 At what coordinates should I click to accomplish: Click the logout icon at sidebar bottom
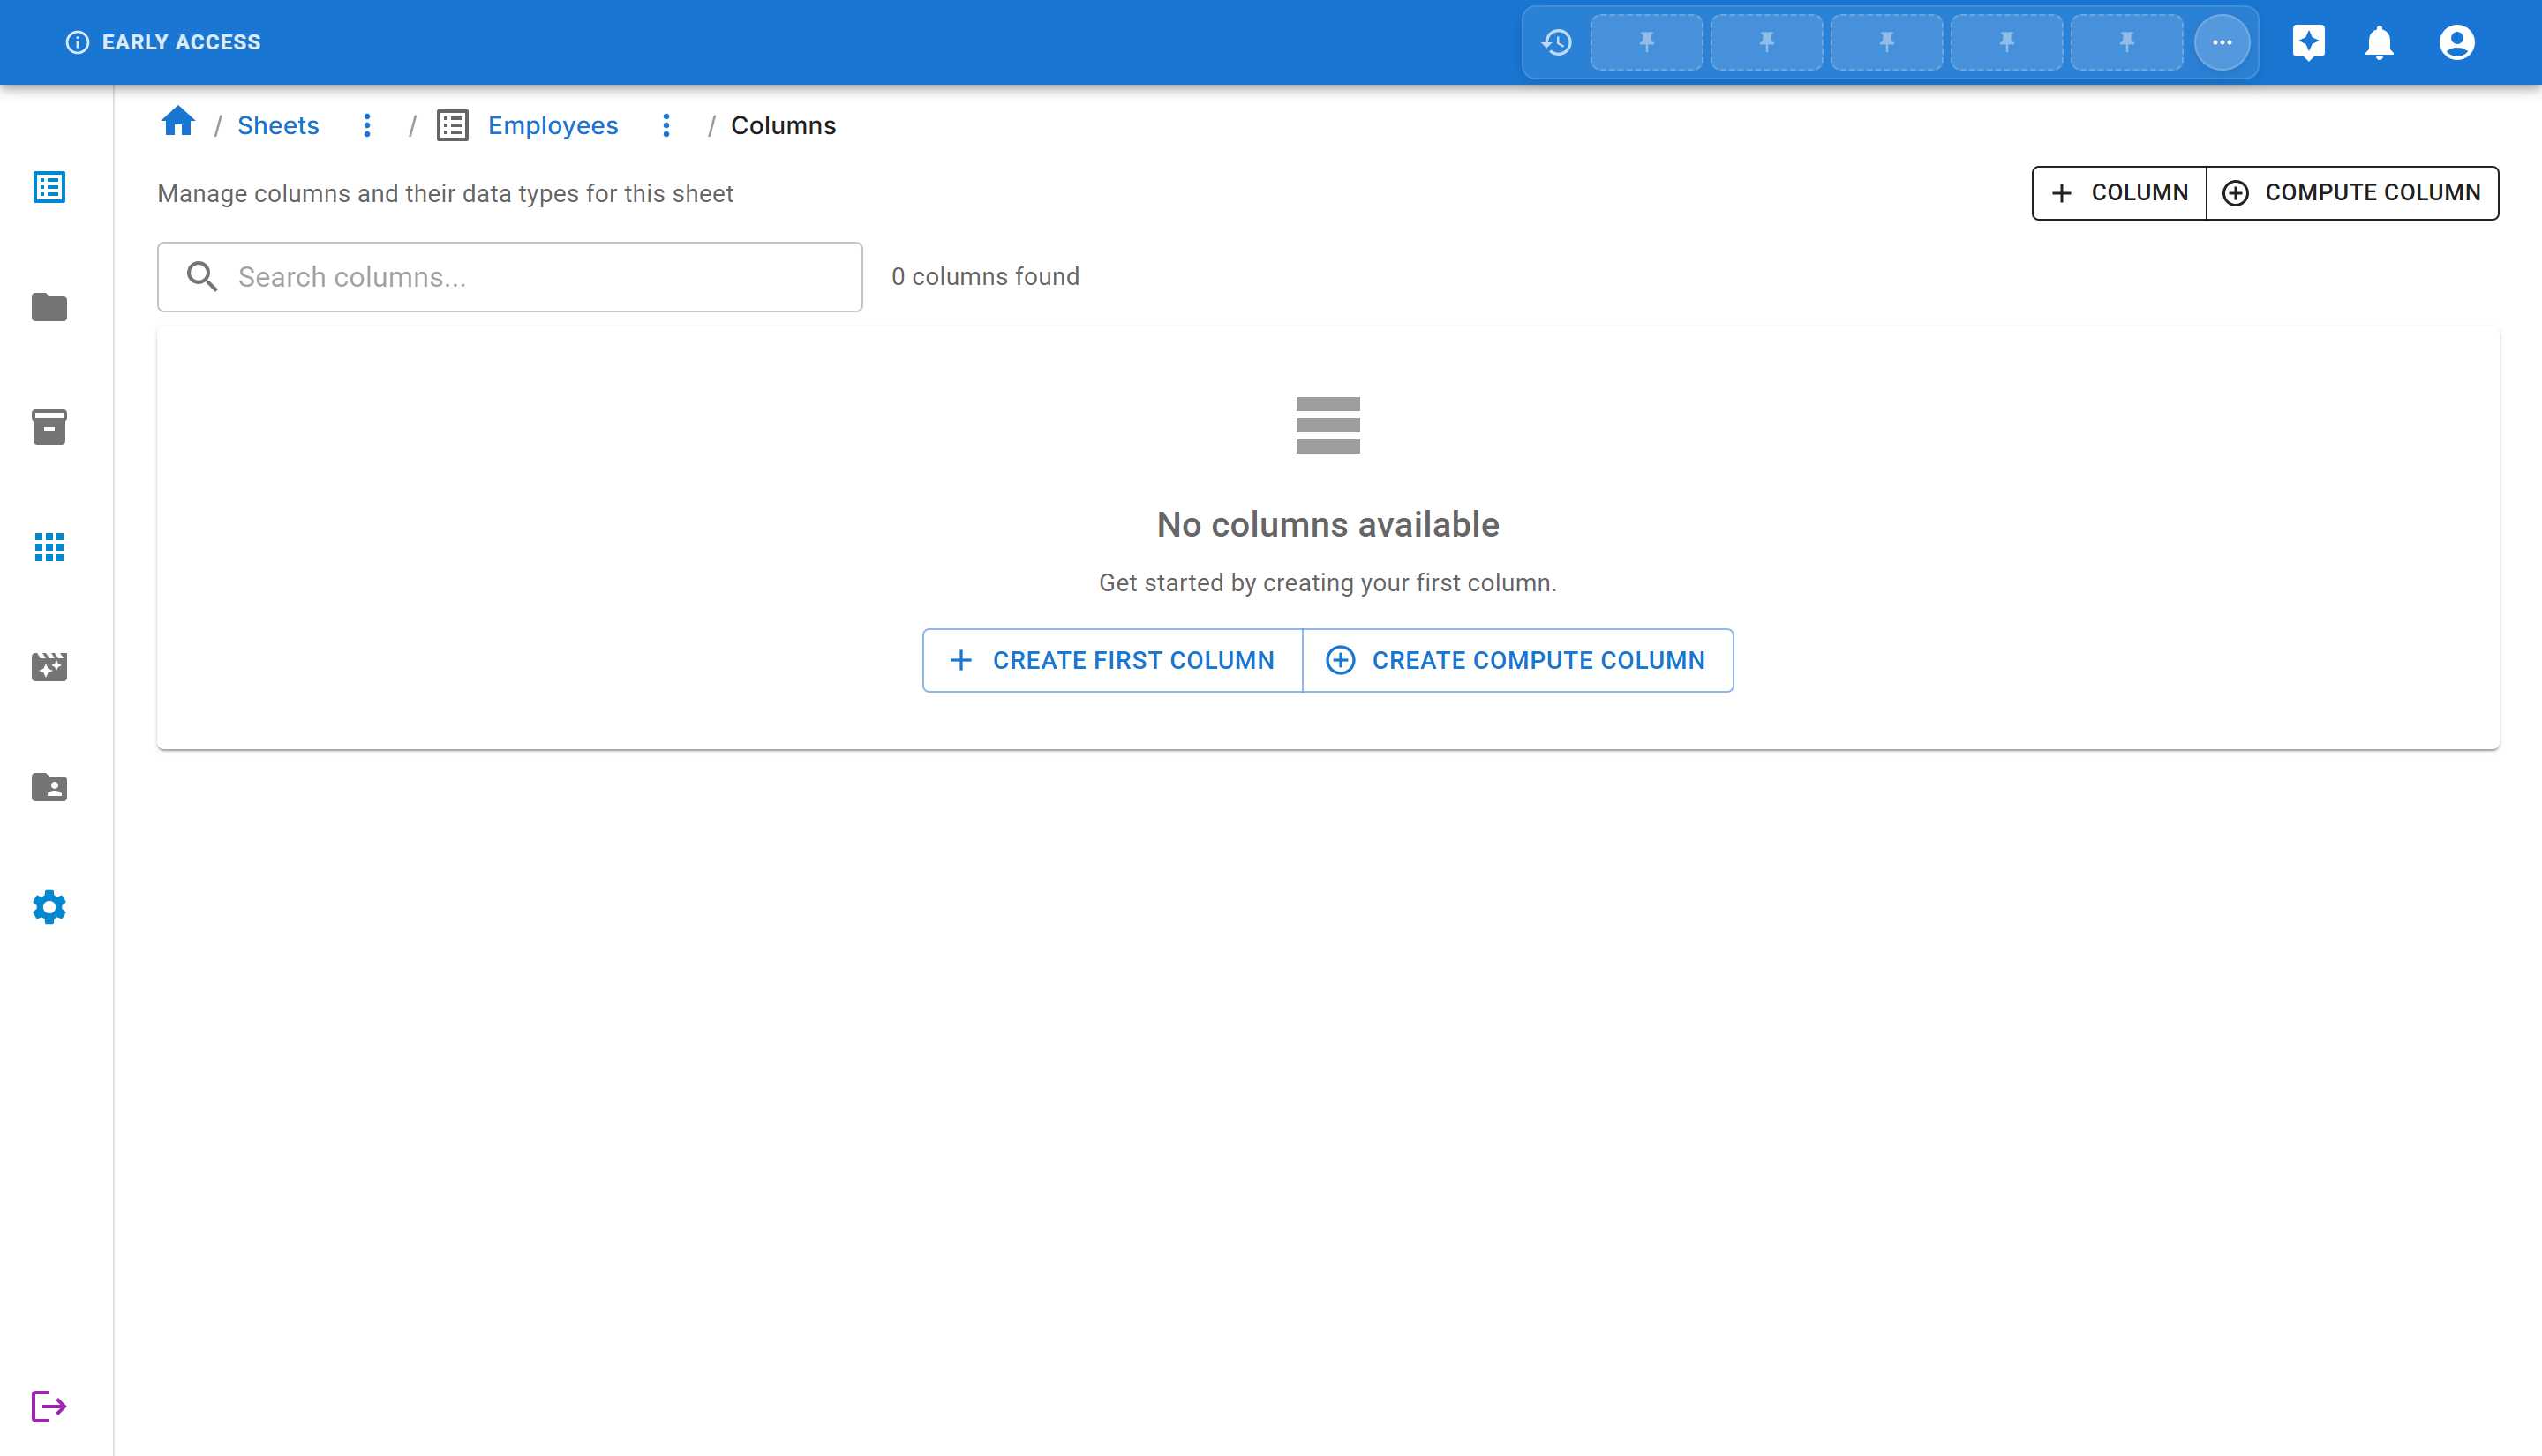pyautogui.click(x=49, y=1406)
